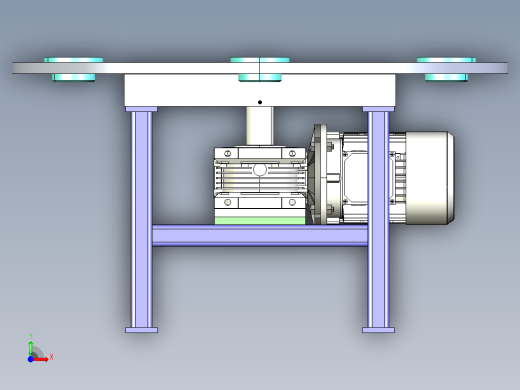Viewport: 520px width, 390px height.
Task: Click the green Y axis arrow
Action: (31, 348)
